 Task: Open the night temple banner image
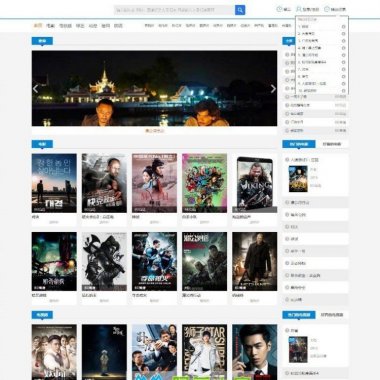(154, 88)
